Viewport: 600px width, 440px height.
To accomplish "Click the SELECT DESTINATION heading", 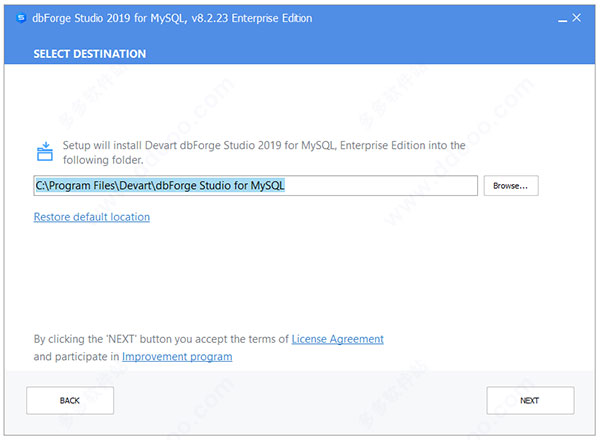I will [90, 54].
